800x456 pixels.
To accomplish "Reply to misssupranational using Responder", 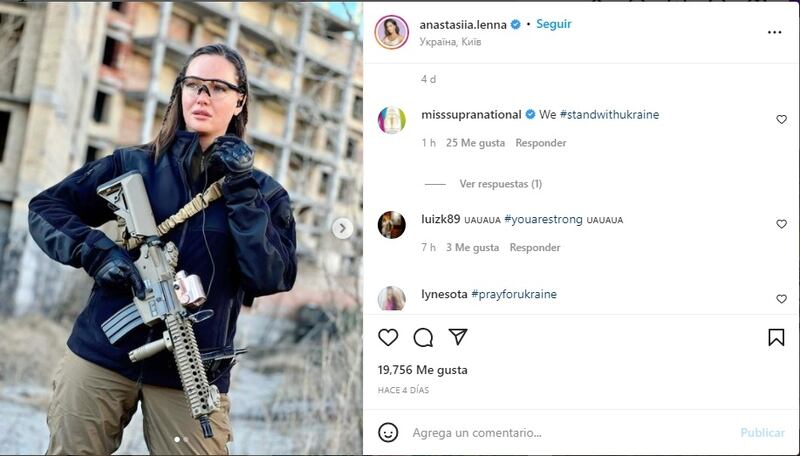I will [x=540, y=143].
